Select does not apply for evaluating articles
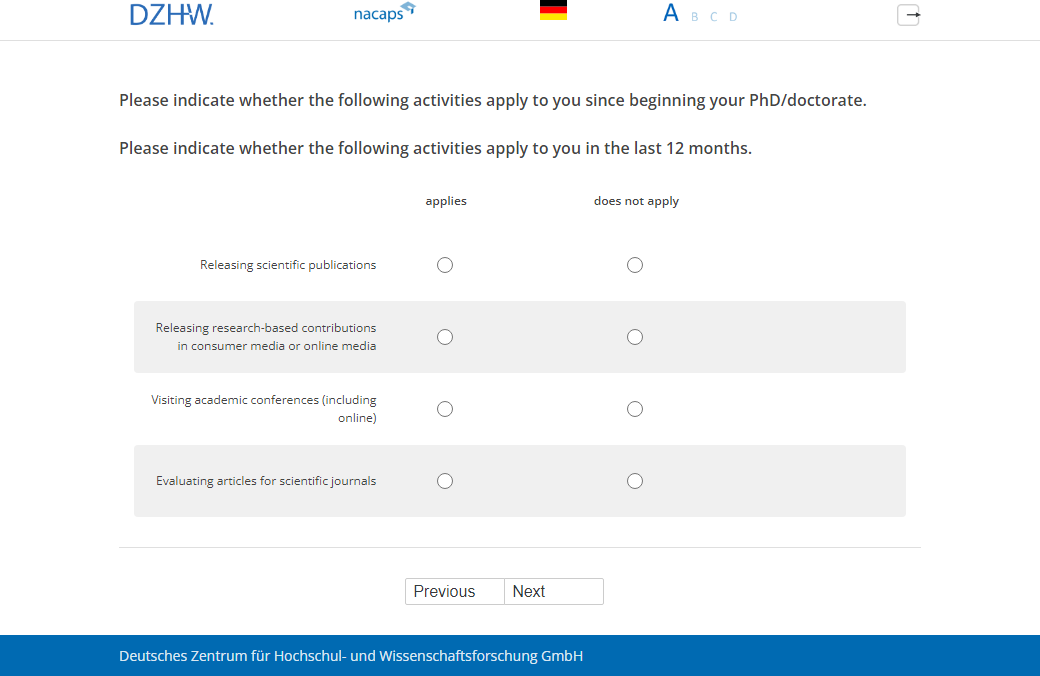This screenshot has height=676, width=1040. [635, 481]
